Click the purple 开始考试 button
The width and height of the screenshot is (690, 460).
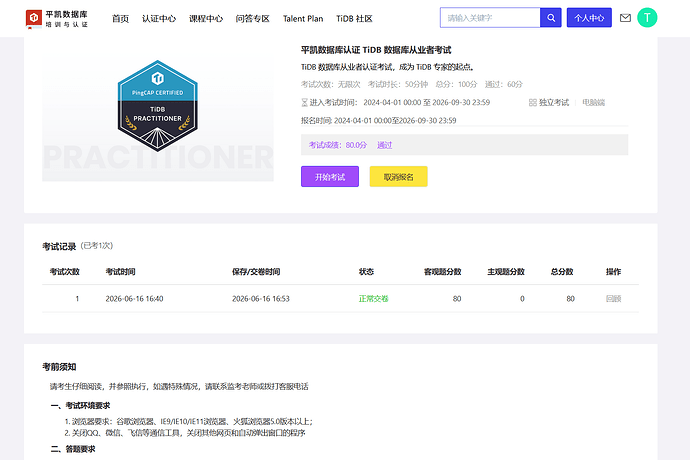(x=330, y=177)
